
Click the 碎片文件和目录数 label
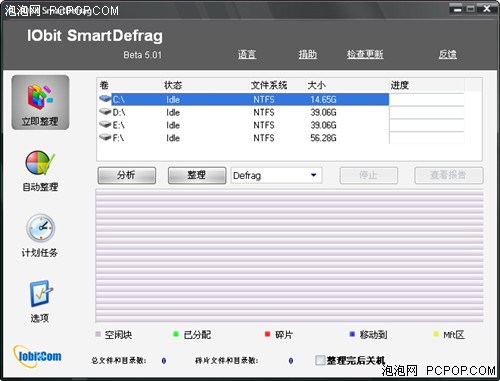pos(227,360)
